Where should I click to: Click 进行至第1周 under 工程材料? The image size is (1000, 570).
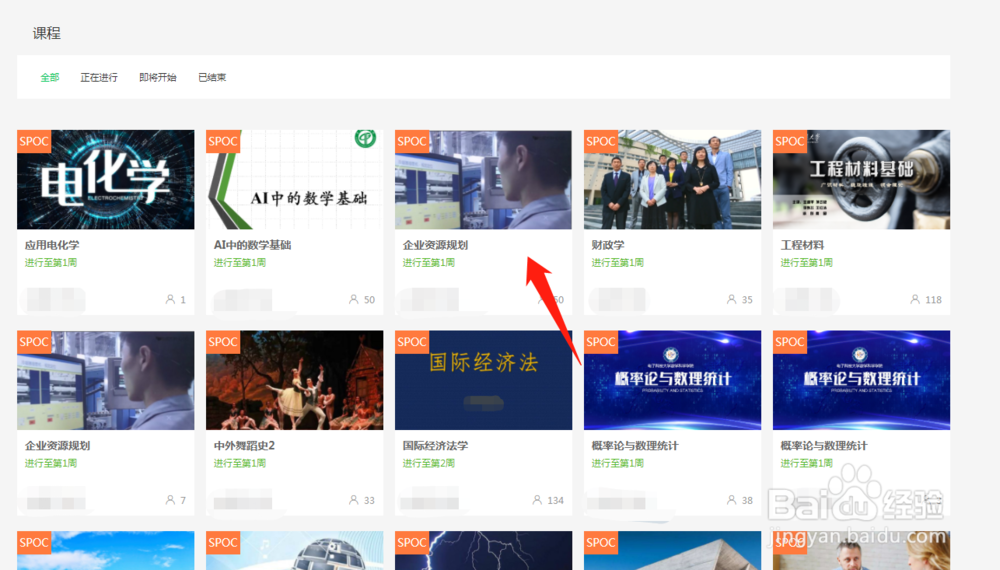tap(807, 262)
